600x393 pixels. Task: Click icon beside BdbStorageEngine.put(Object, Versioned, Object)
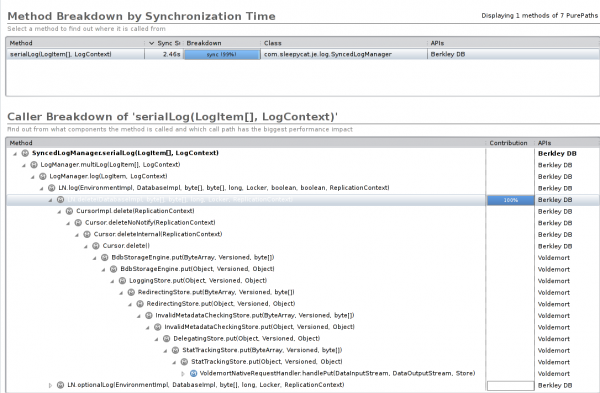113,269
